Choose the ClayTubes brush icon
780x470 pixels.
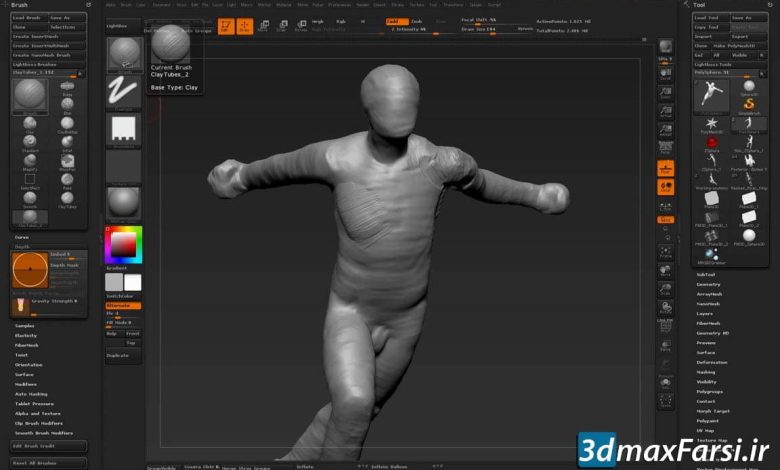[67, 198]
